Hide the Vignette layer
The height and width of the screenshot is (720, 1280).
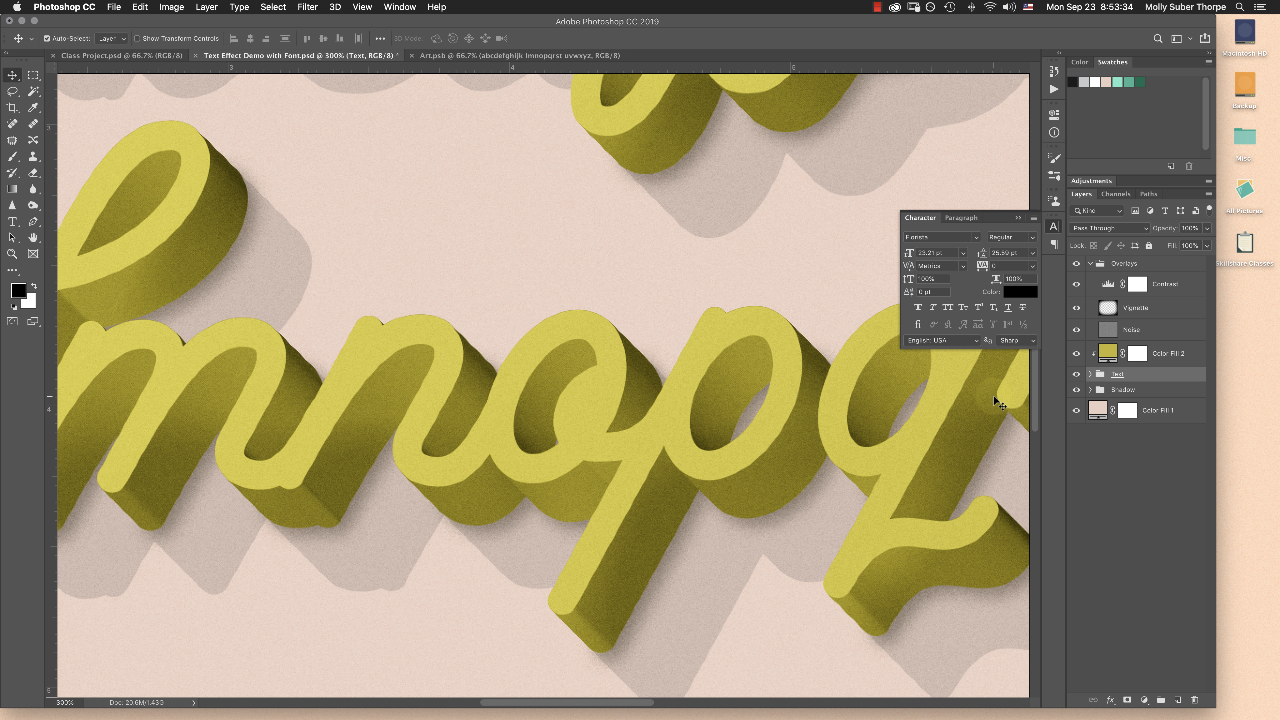[x=1076, y=308]
